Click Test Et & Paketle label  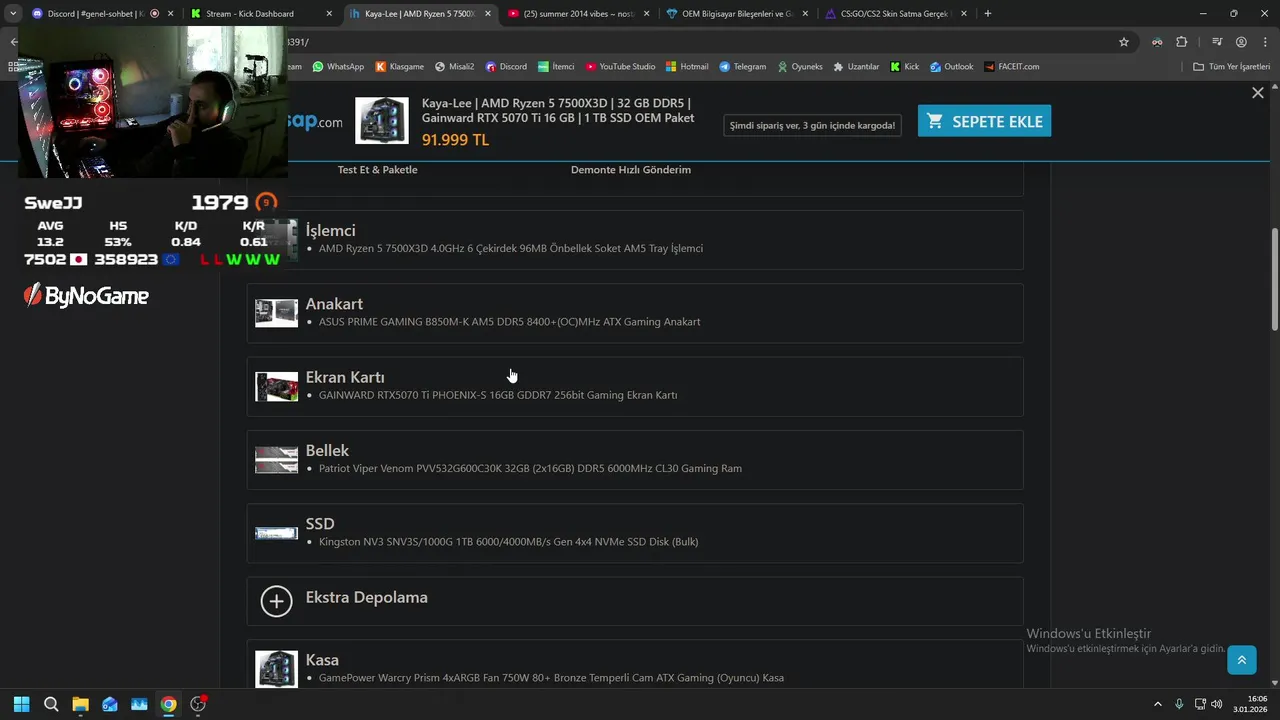(x=377, y=170)
